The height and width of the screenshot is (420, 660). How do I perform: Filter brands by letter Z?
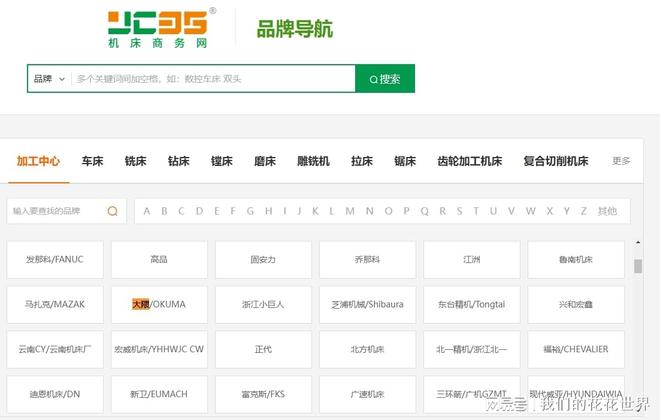[583, 211]
